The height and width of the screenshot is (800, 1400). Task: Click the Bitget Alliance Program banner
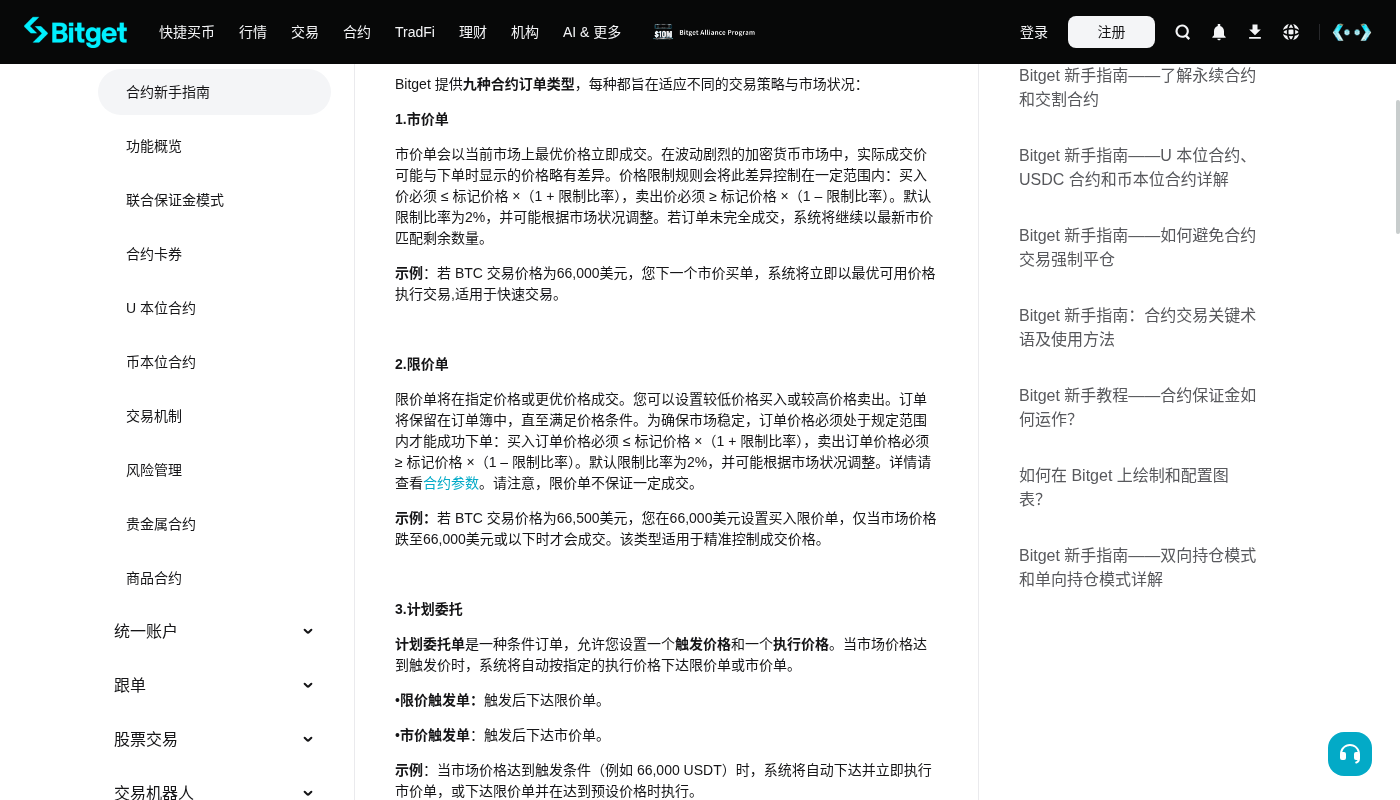tap(705, 32)
